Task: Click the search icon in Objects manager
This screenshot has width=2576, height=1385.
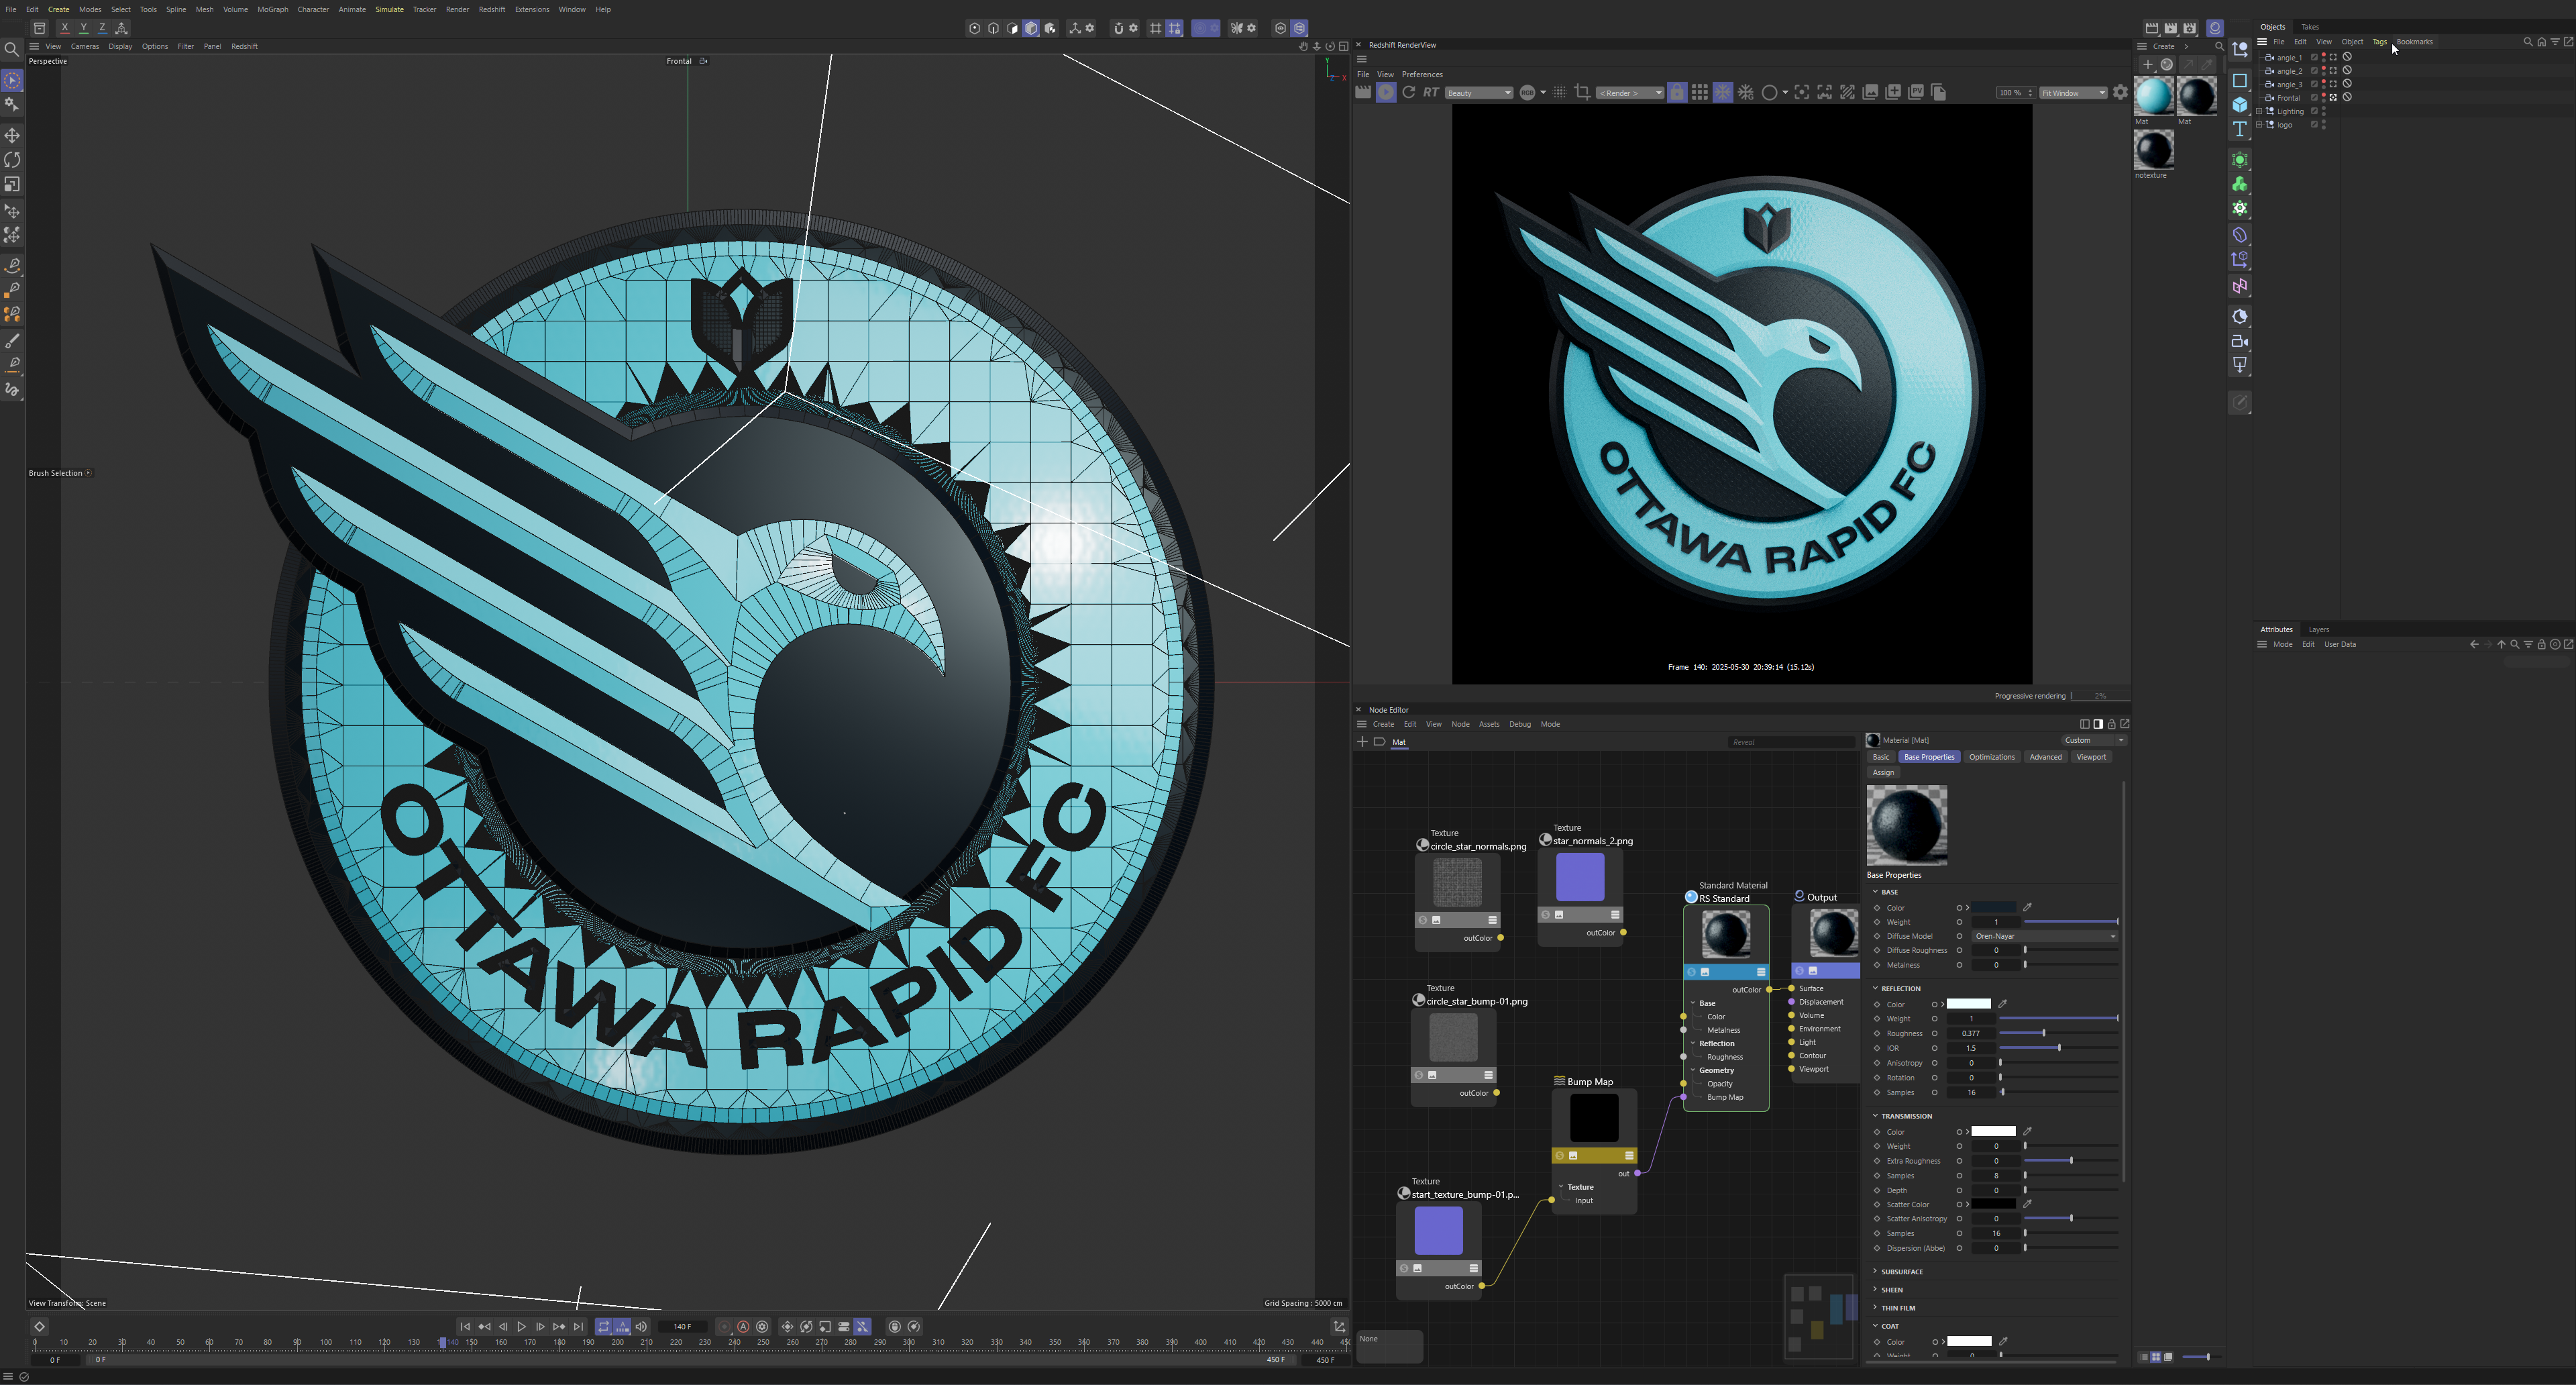Action: coord(2528,42)
